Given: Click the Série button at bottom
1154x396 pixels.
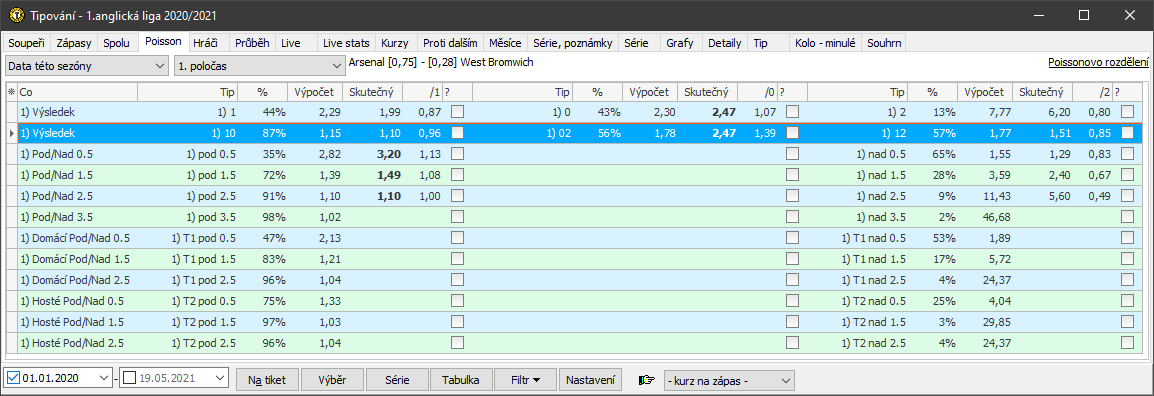Looking at the screenshot, I should (397, 380).
